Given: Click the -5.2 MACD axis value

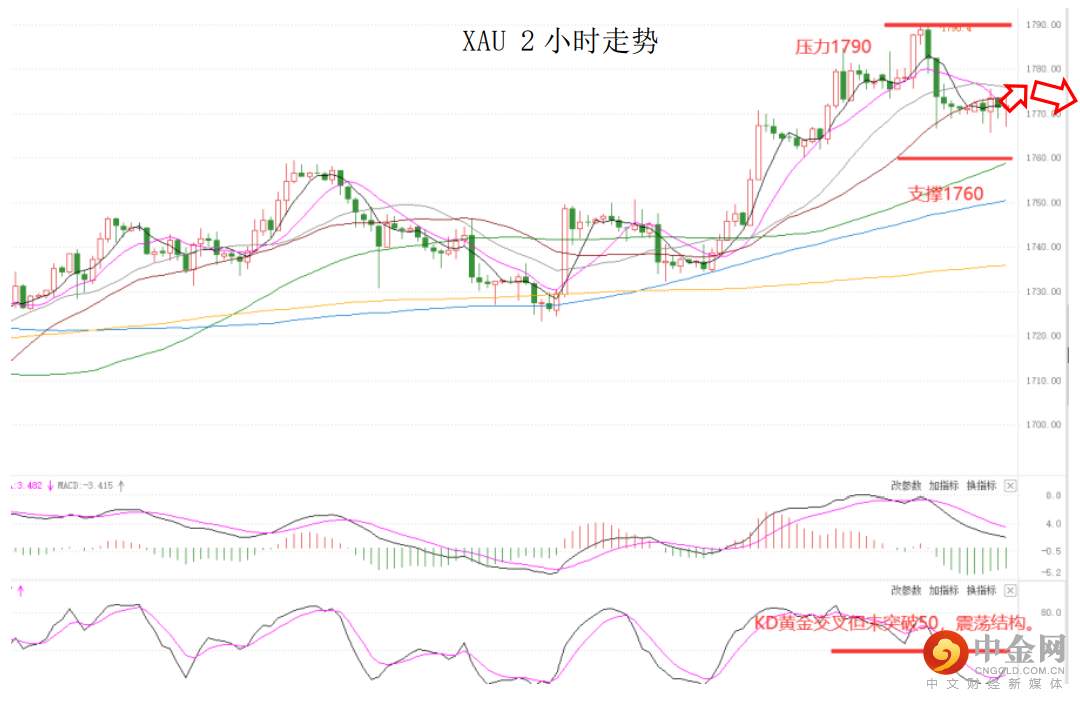Looking at the screenshot, I should coord(1051,572).
